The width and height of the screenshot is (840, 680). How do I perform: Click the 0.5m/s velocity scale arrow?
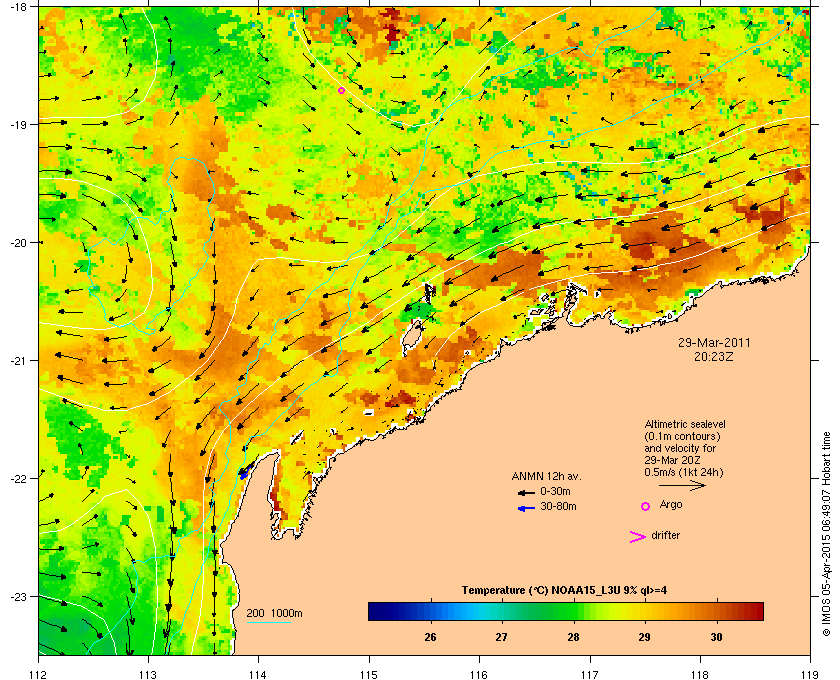click(x=682, y=486)
